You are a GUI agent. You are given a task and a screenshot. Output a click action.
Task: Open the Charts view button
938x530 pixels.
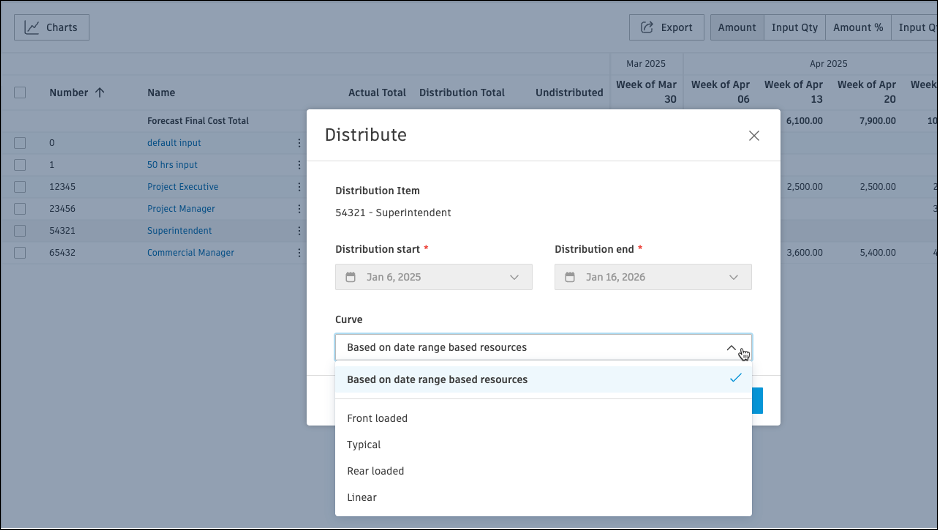pos(52,28)
